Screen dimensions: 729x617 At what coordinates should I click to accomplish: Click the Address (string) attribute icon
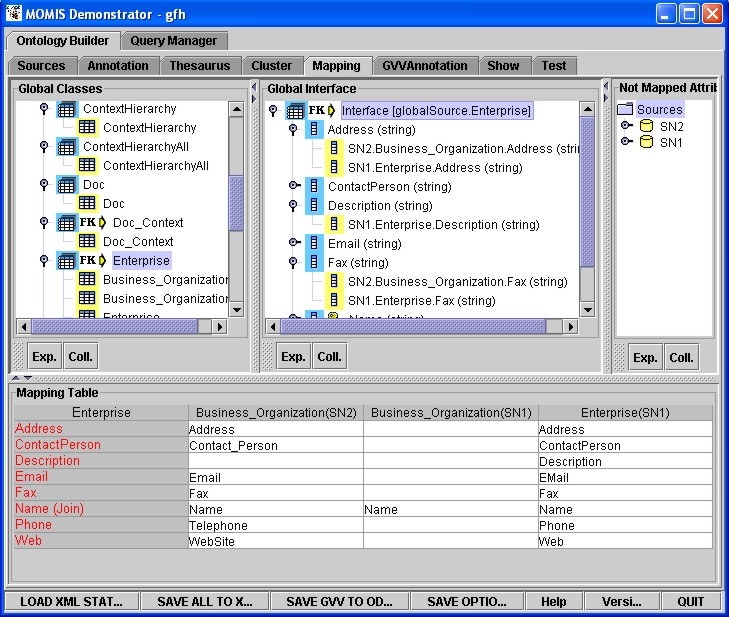[314, 129]
